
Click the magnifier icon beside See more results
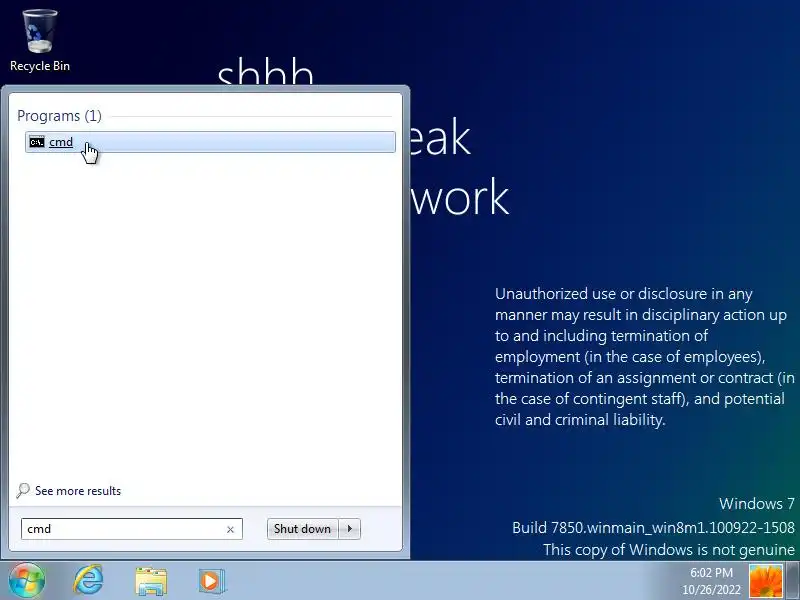(23, 491)
